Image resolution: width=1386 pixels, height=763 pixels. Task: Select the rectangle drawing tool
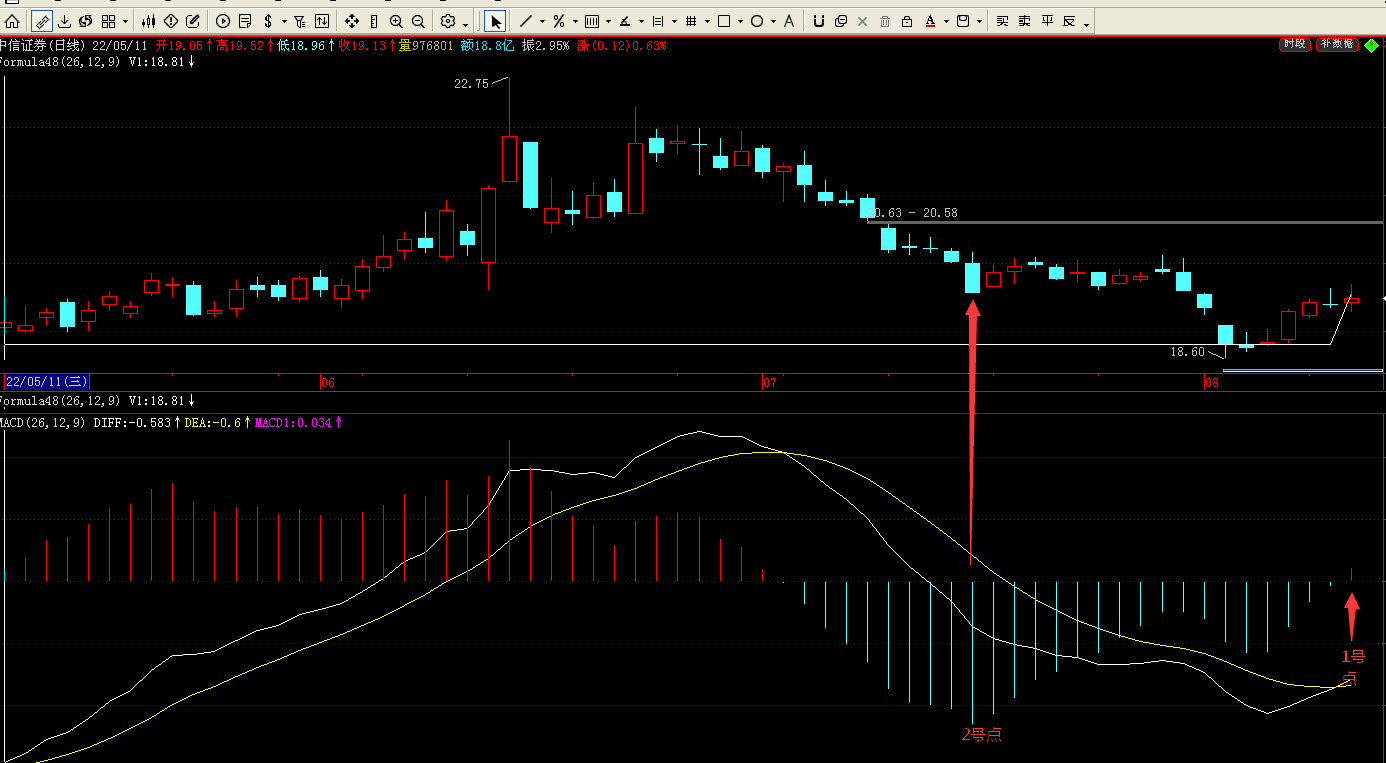[723, 21]
